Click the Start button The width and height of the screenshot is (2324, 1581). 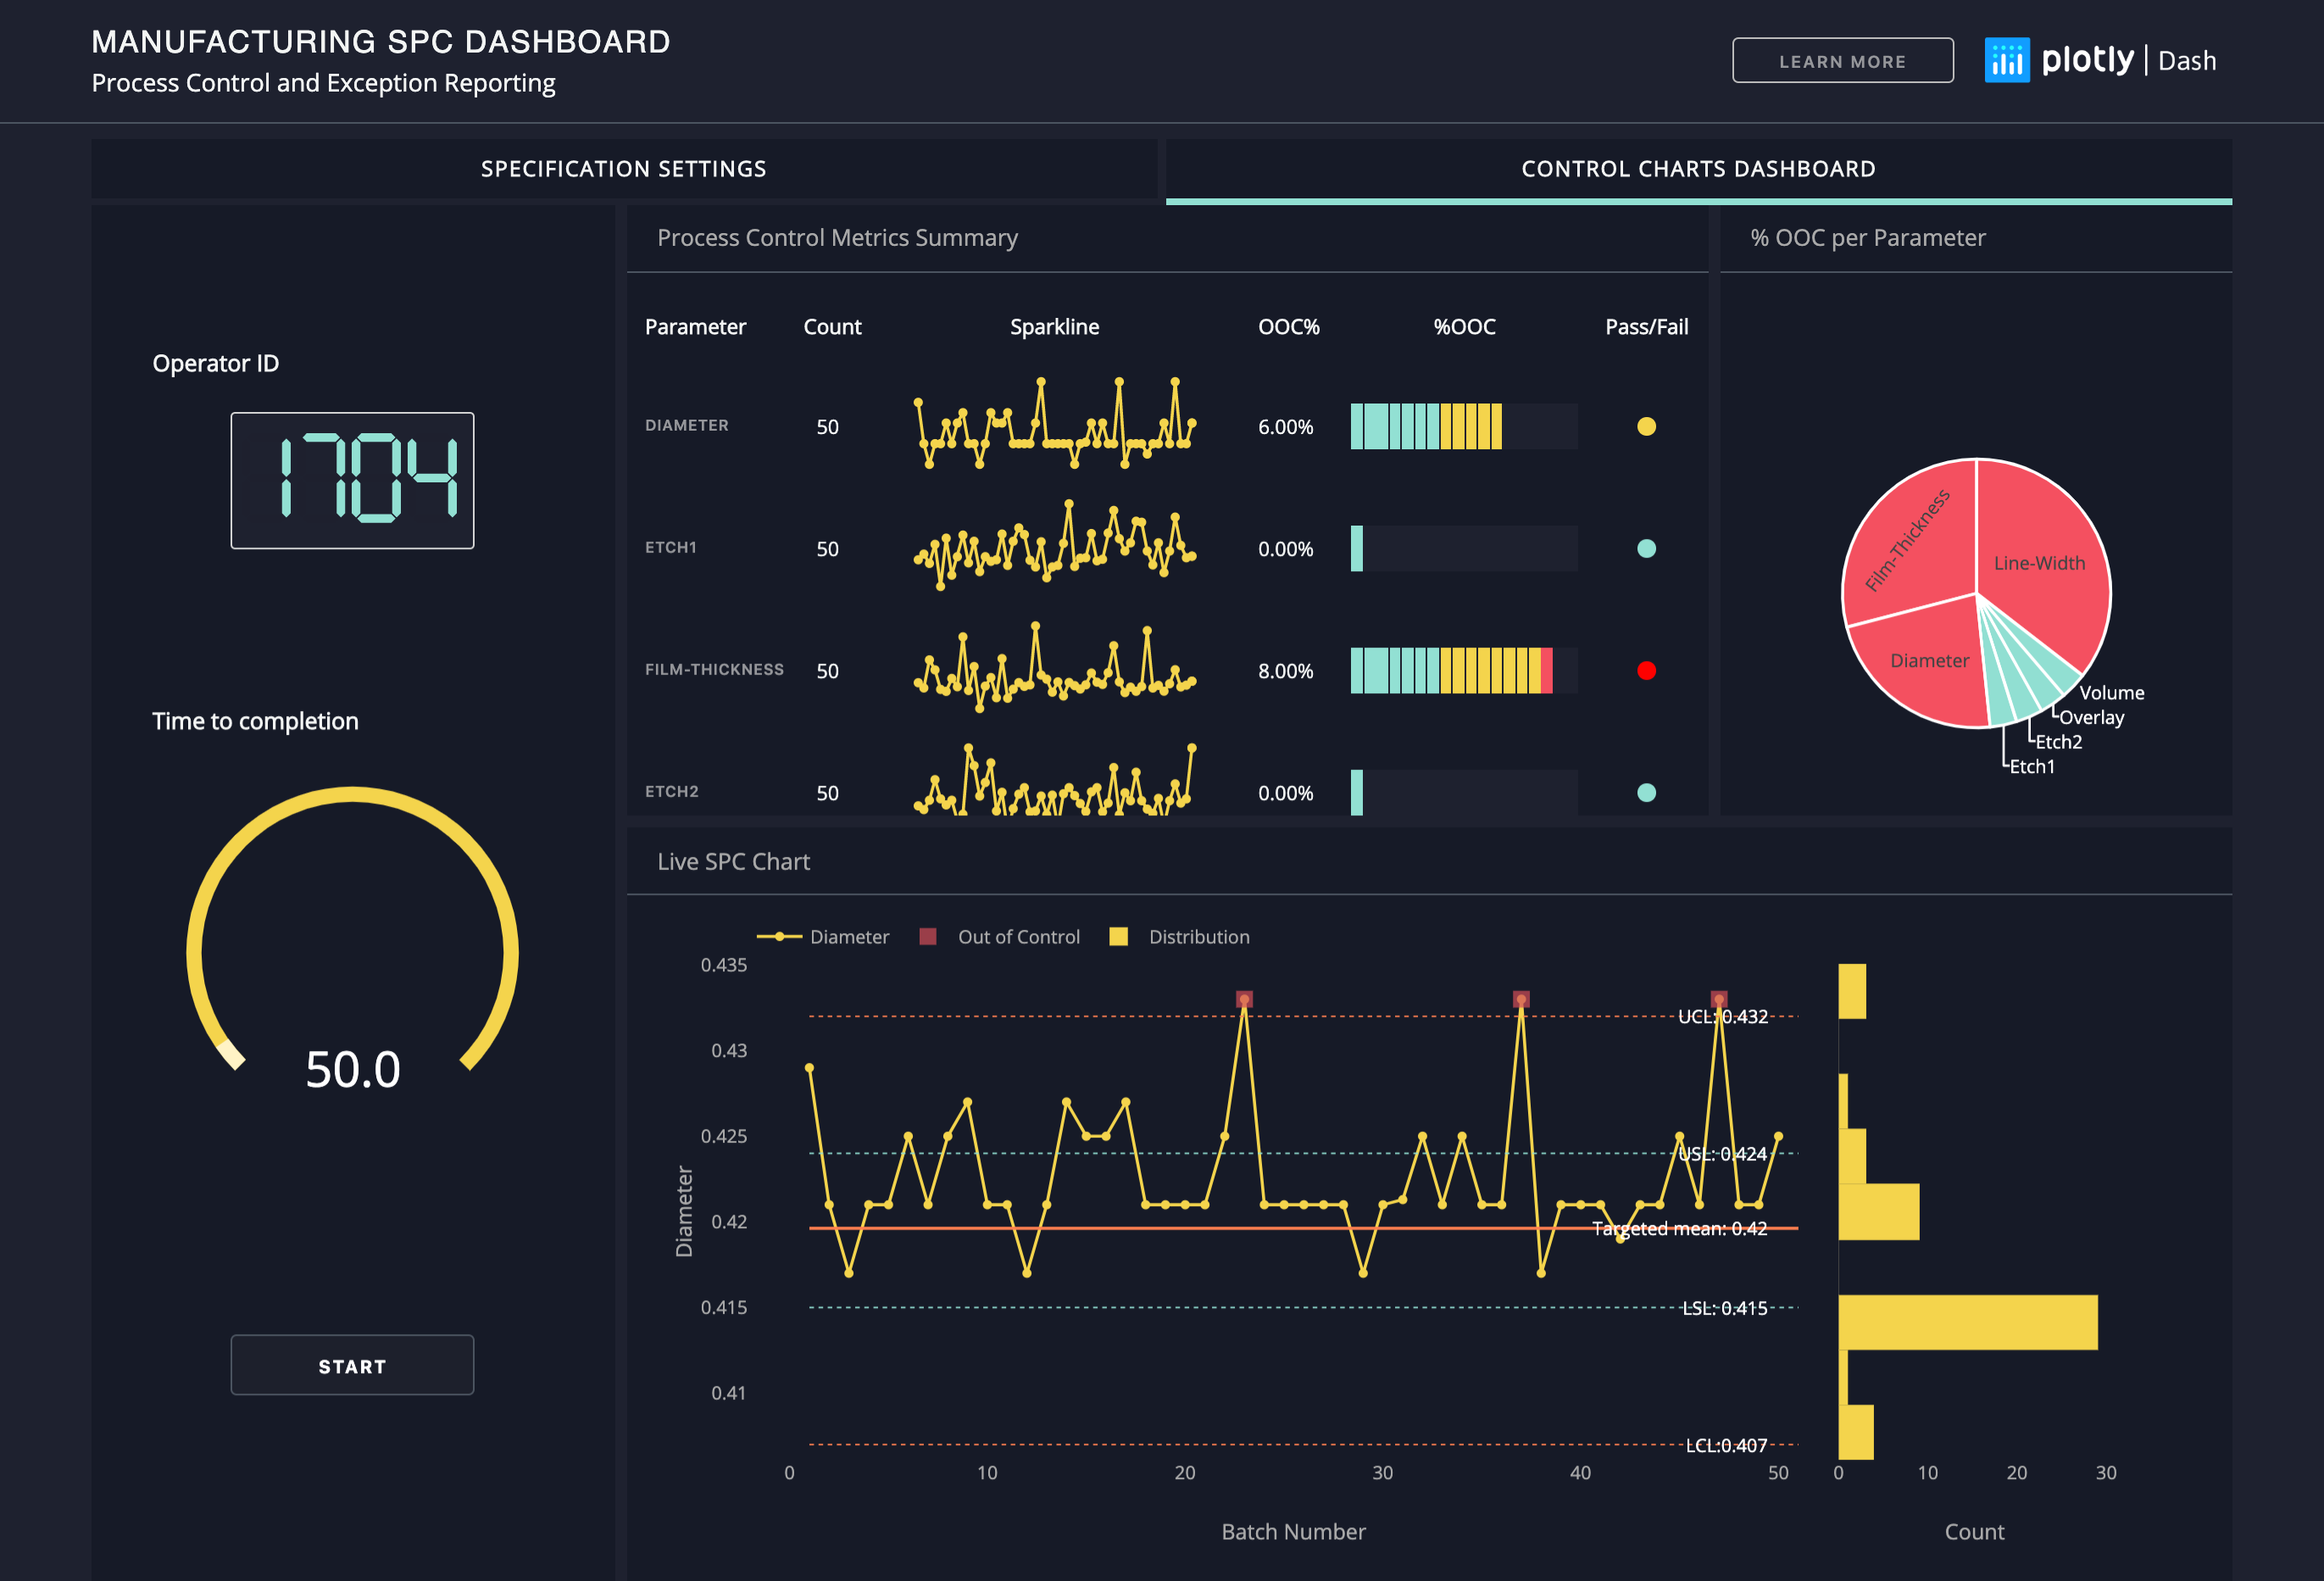352,1365
